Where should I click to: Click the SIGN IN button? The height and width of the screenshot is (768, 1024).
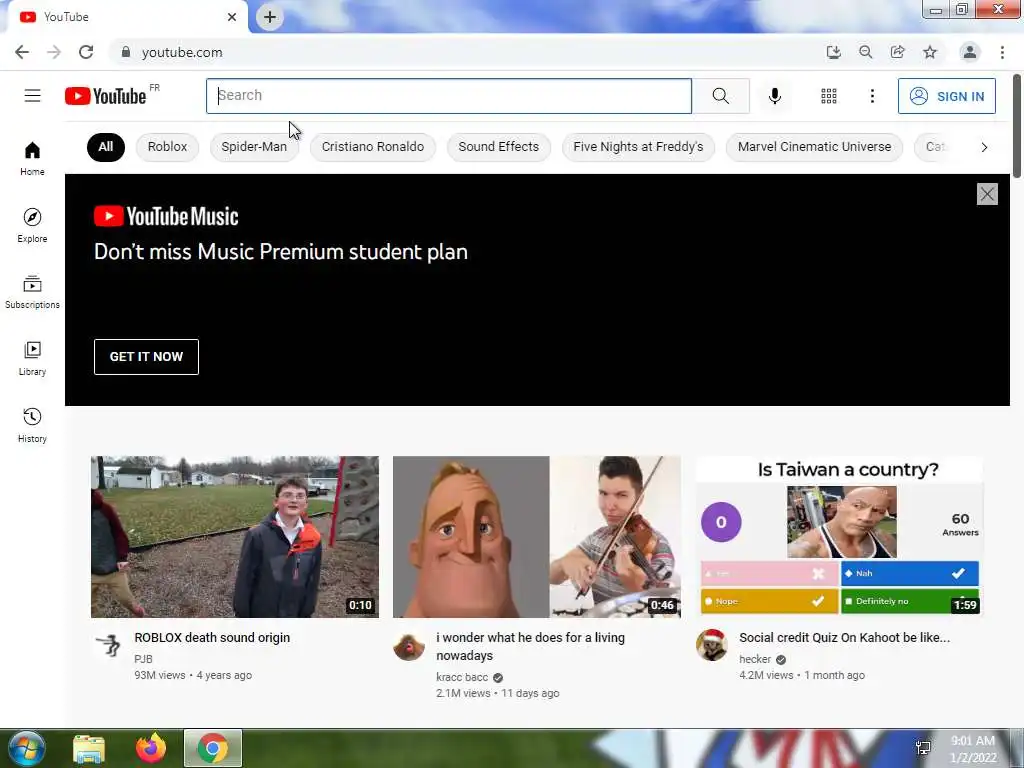tap(946, 96)
